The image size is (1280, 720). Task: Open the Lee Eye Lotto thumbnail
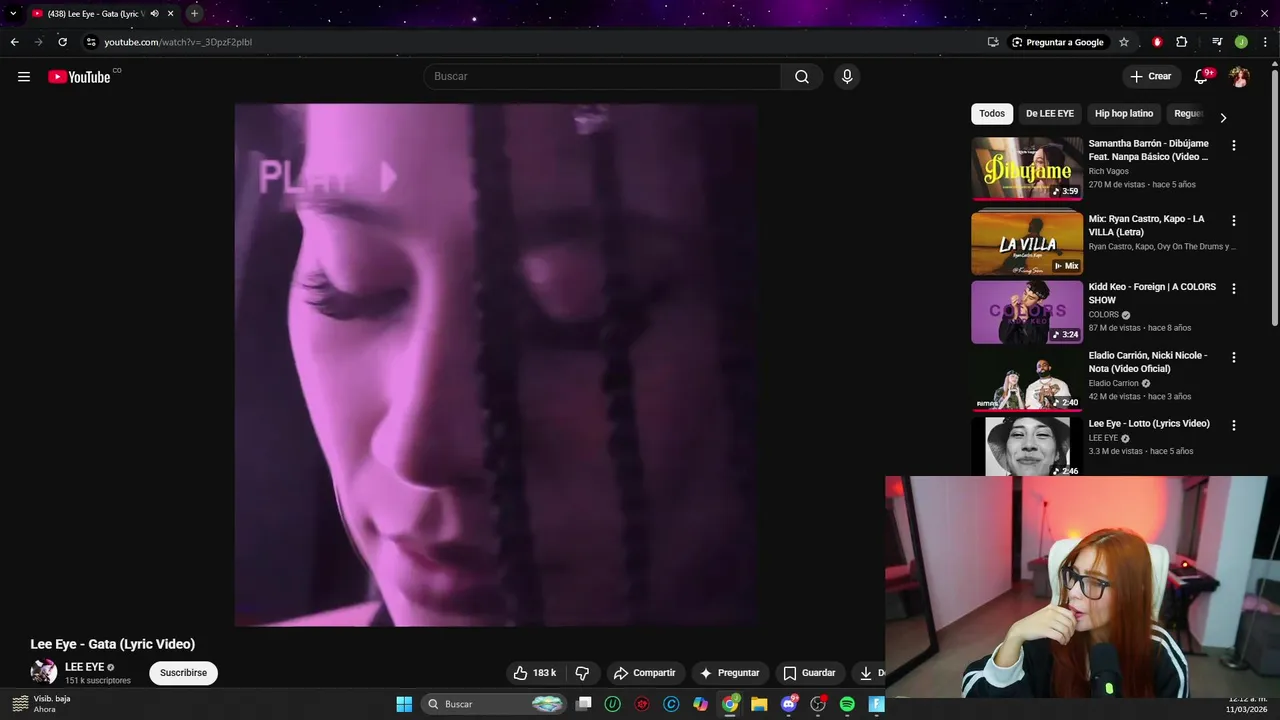[1027, 446]
